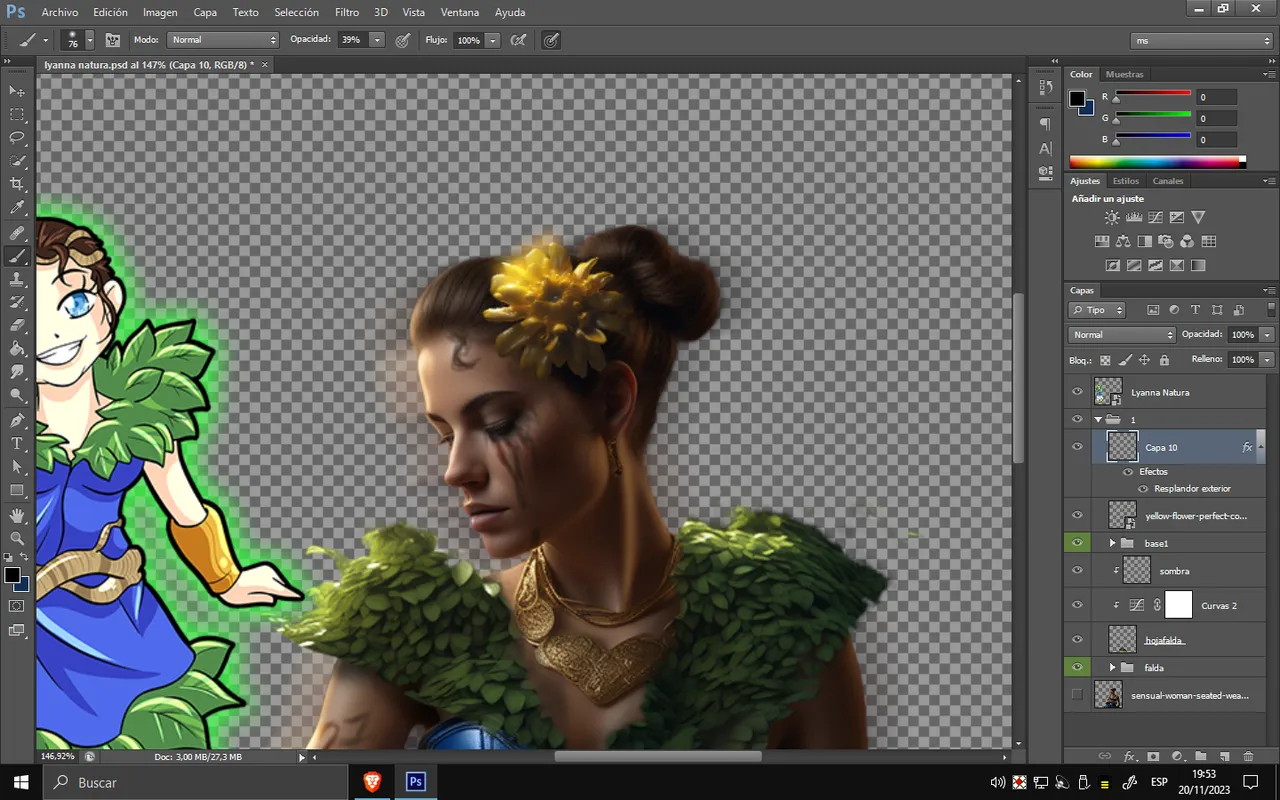Open Brave browser from the taskbar
The height and width of the screenshot is (800, 1280).
tap(372, 782)
